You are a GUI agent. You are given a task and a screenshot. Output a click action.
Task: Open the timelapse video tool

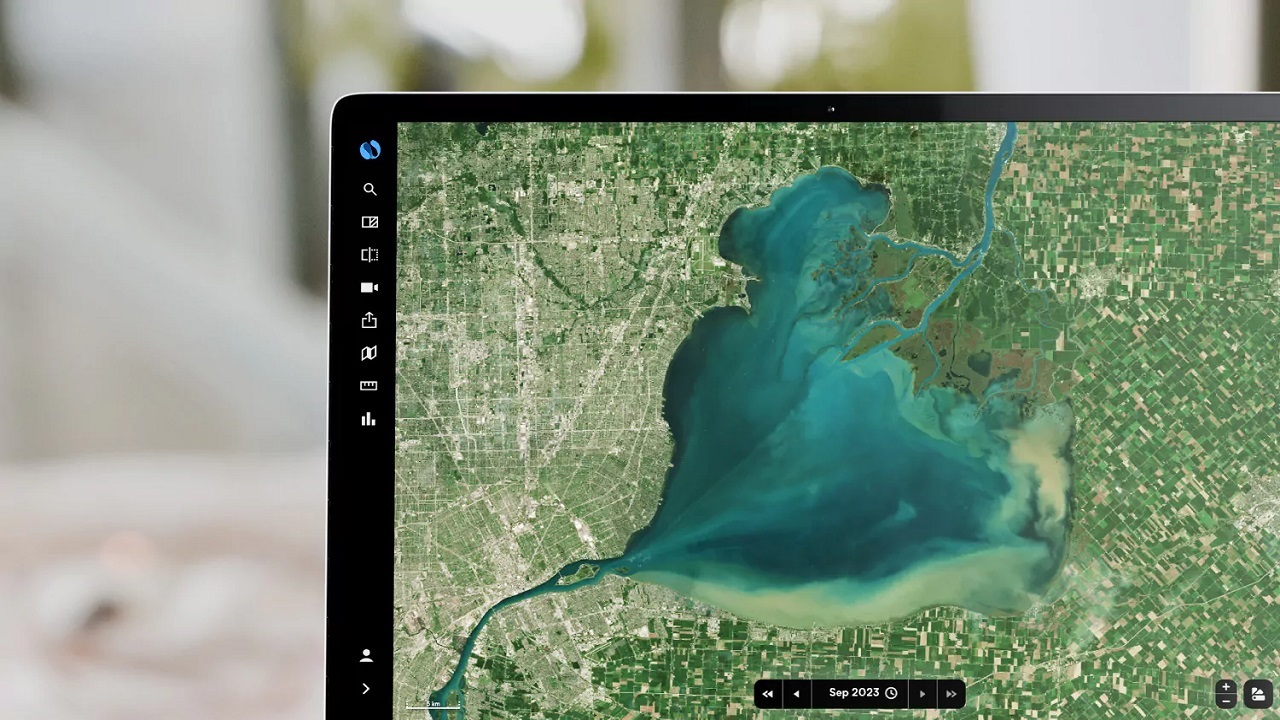[x=370, y=287]
